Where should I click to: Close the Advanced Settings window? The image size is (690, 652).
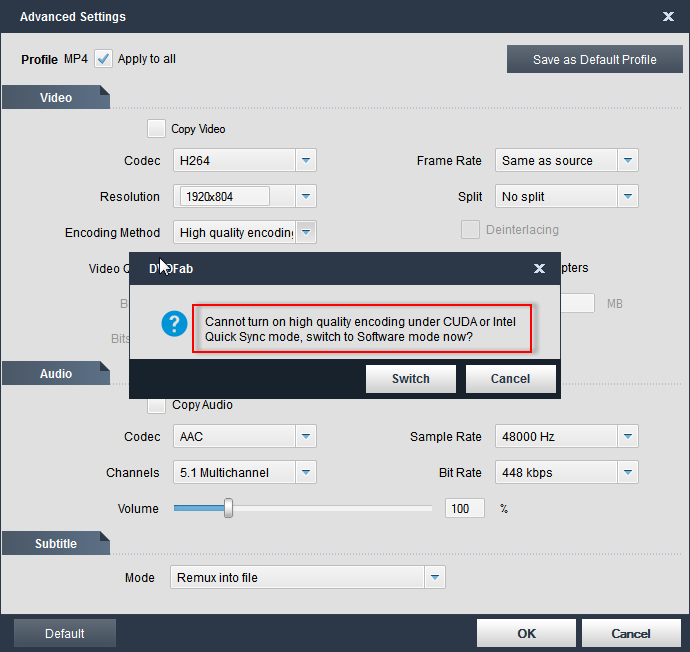(x=668, y=16)
